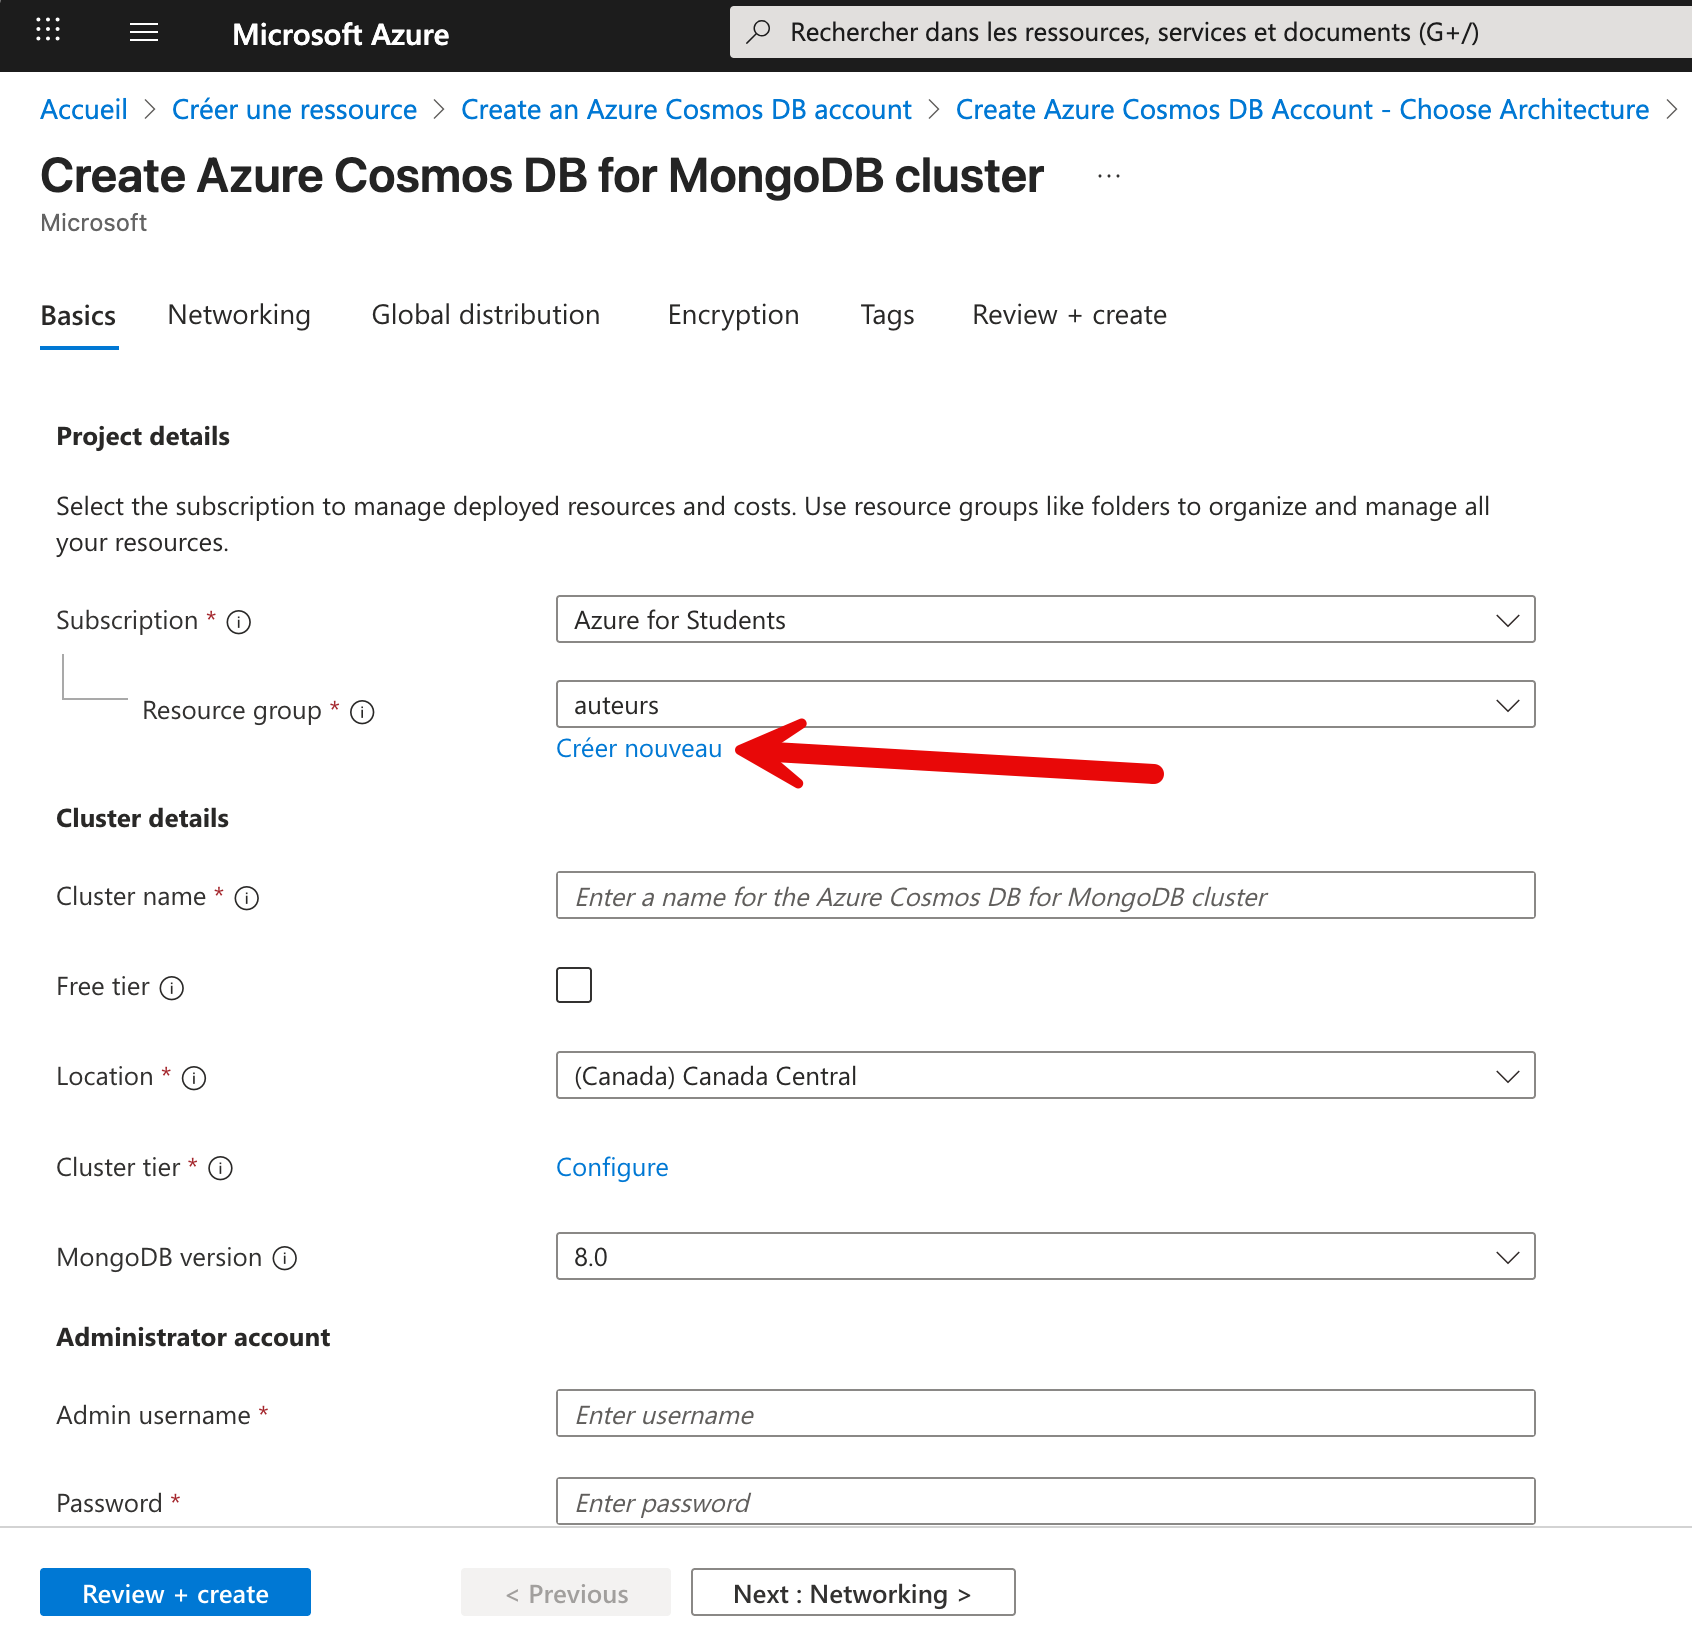Image resolution: width=1692 pixels, height=1642 pixels.
Task: Open the Location info tooltip
Action: 194,1077
